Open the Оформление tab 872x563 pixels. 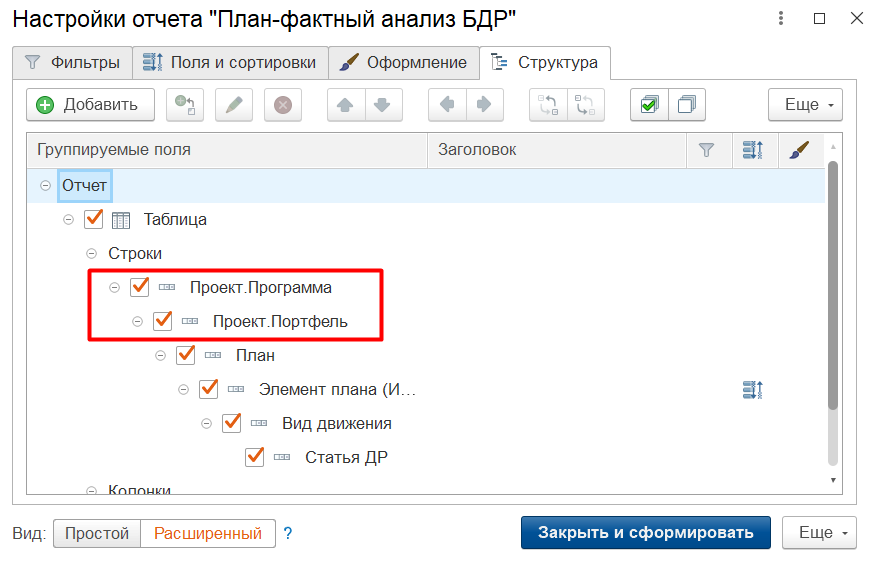click(x=403, y=62)
